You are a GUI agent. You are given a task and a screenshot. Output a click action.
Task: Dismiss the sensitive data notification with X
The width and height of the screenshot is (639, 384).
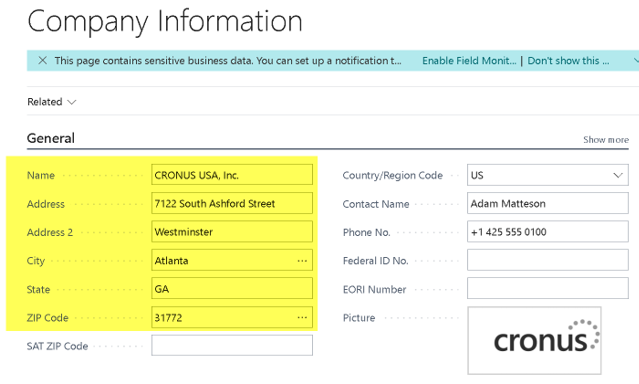tap(42, 61)
